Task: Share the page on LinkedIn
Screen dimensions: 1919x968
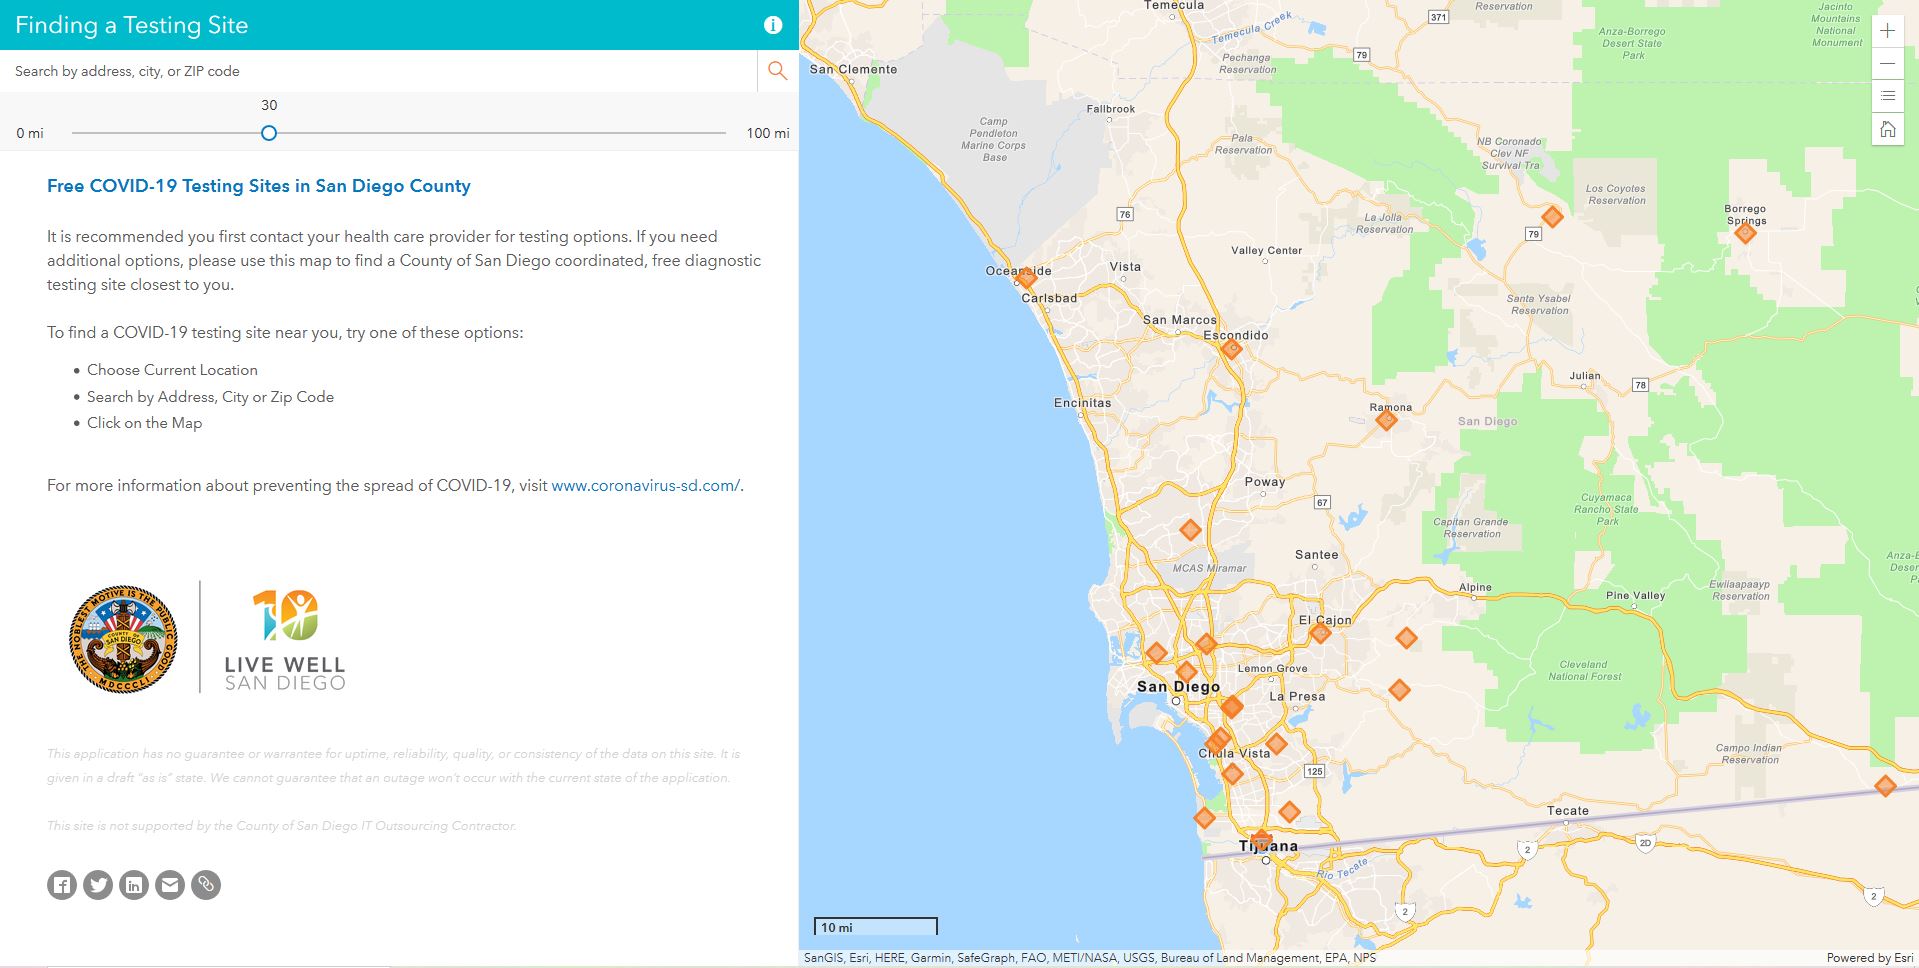Action: (x=134, y=885)
